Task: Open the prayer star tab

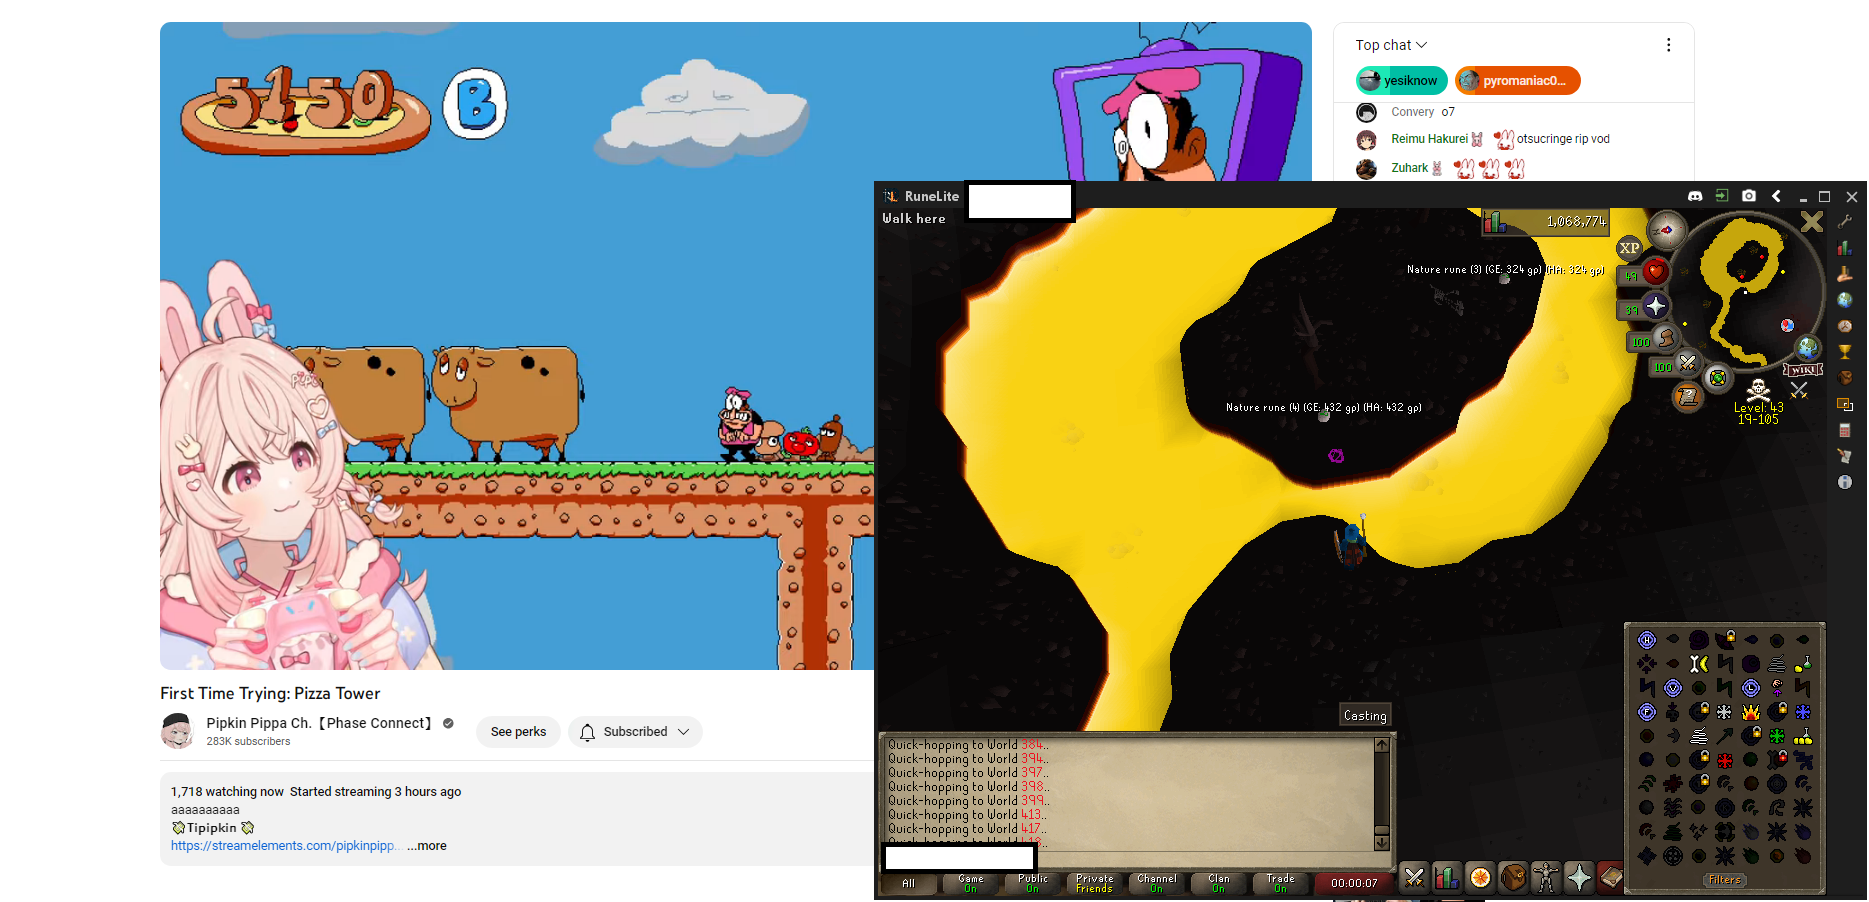Action: pyautogui.click(x=1579, y=878)
